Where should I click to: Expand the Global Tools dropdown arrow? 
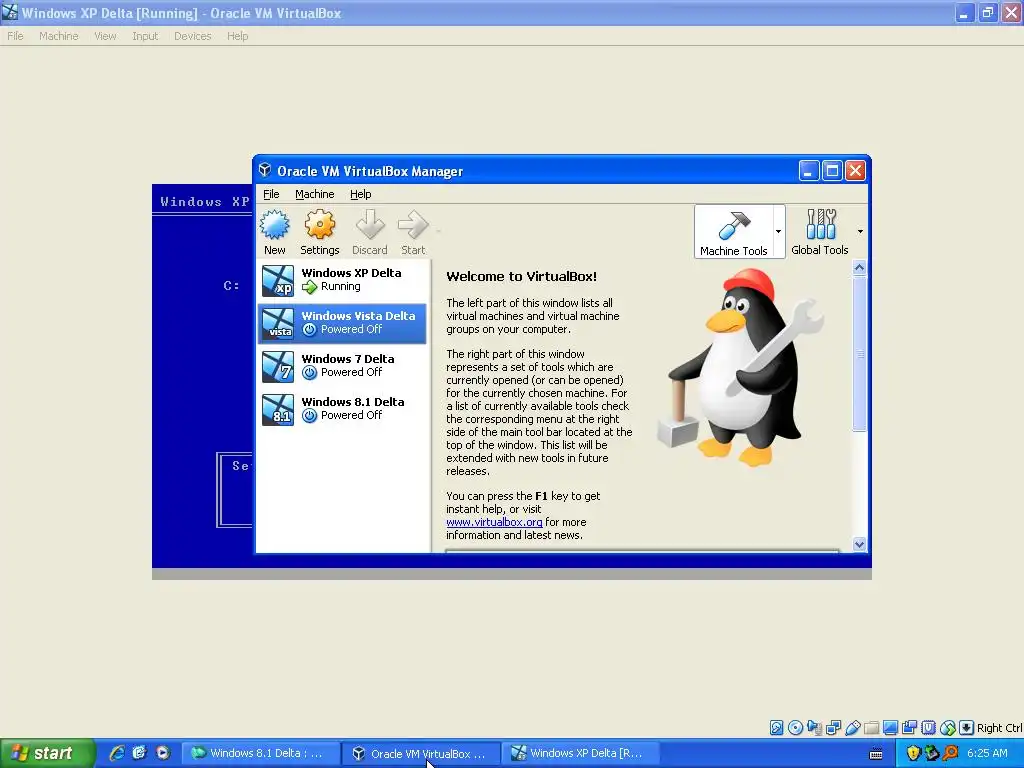coord(860,232)
